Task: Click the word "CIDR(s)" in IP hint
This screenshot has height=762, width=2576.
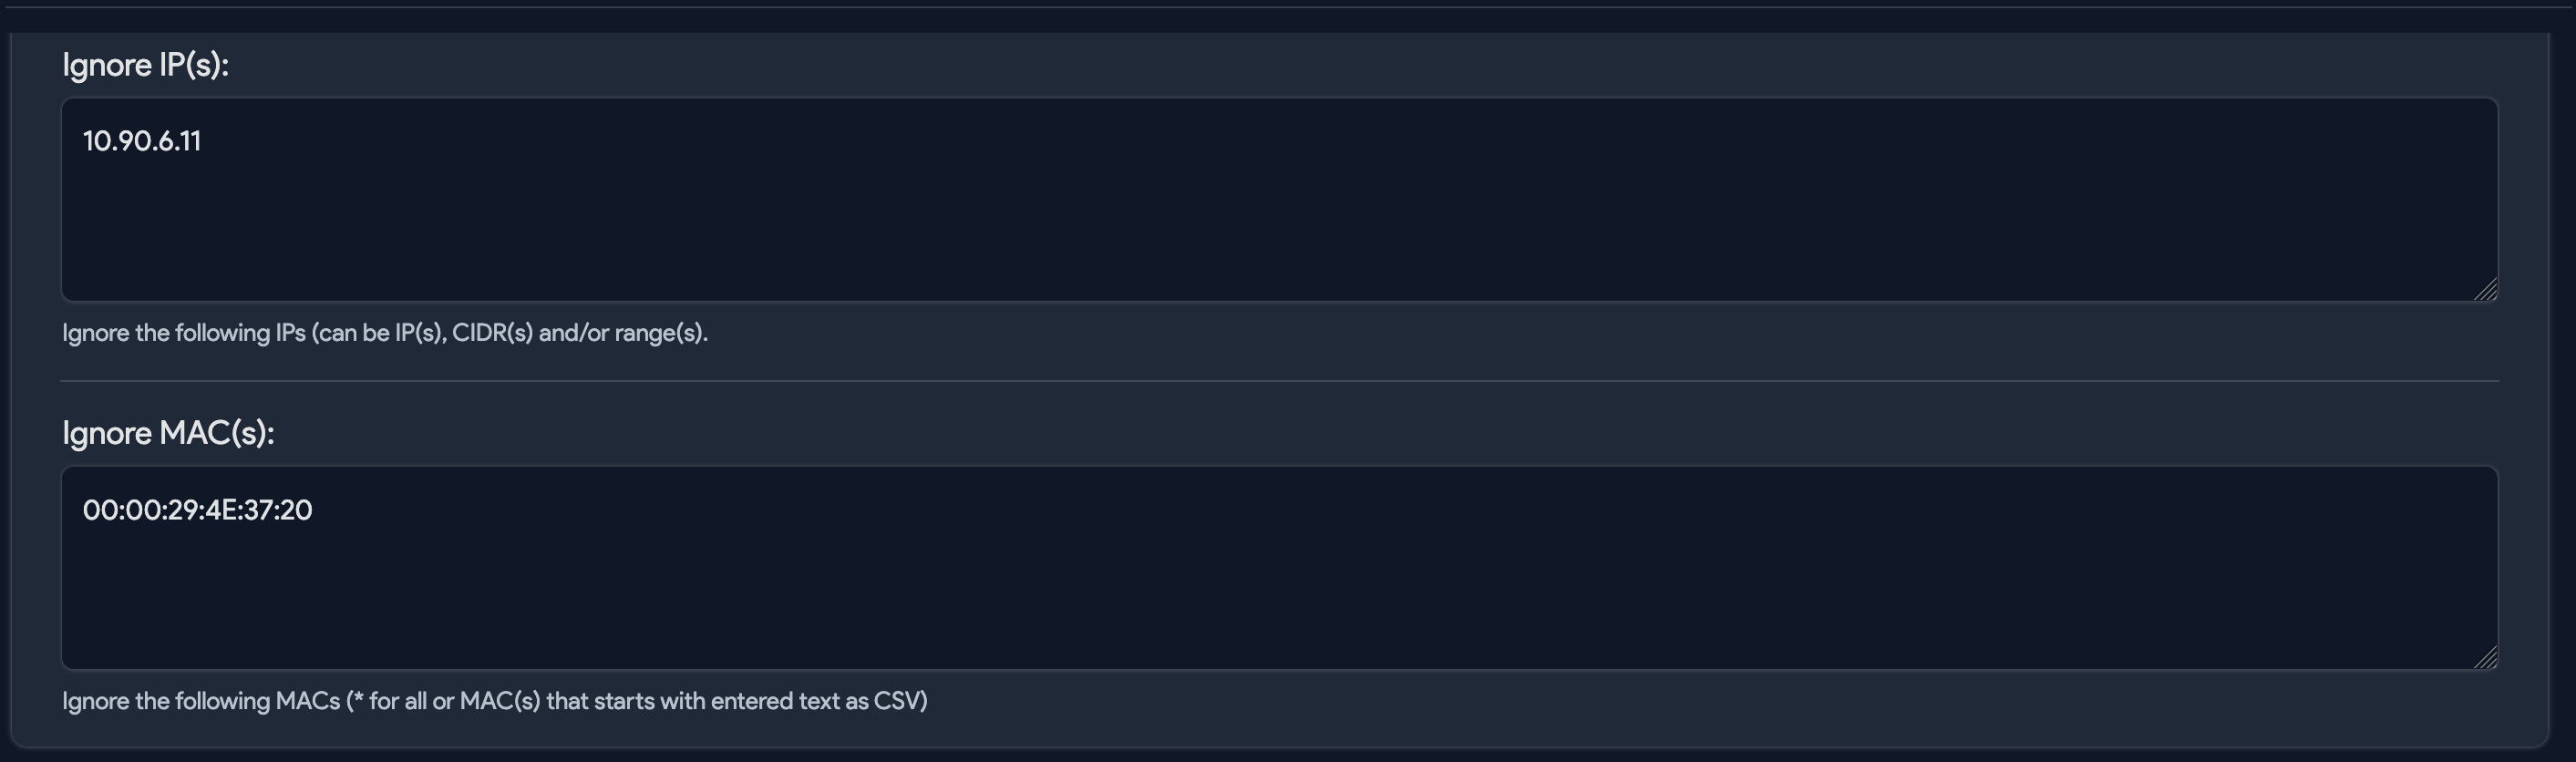Action: [x=492, y=333]
